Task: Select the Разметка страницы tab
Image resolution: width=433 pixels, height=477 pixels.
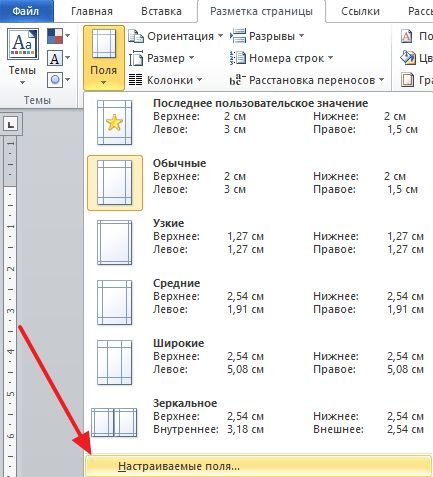Action: tap(261, 11)
